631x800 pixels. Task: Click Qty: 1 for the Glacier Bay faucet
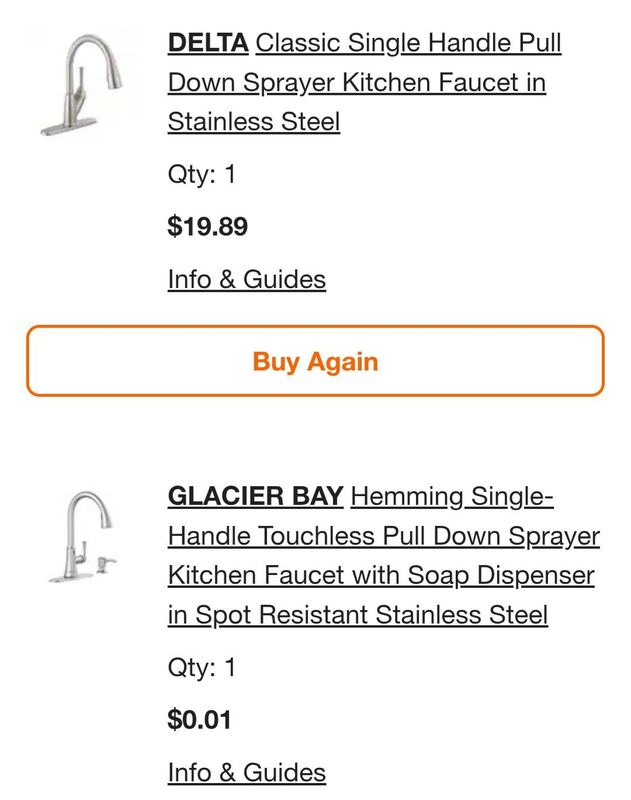(201, 667)
